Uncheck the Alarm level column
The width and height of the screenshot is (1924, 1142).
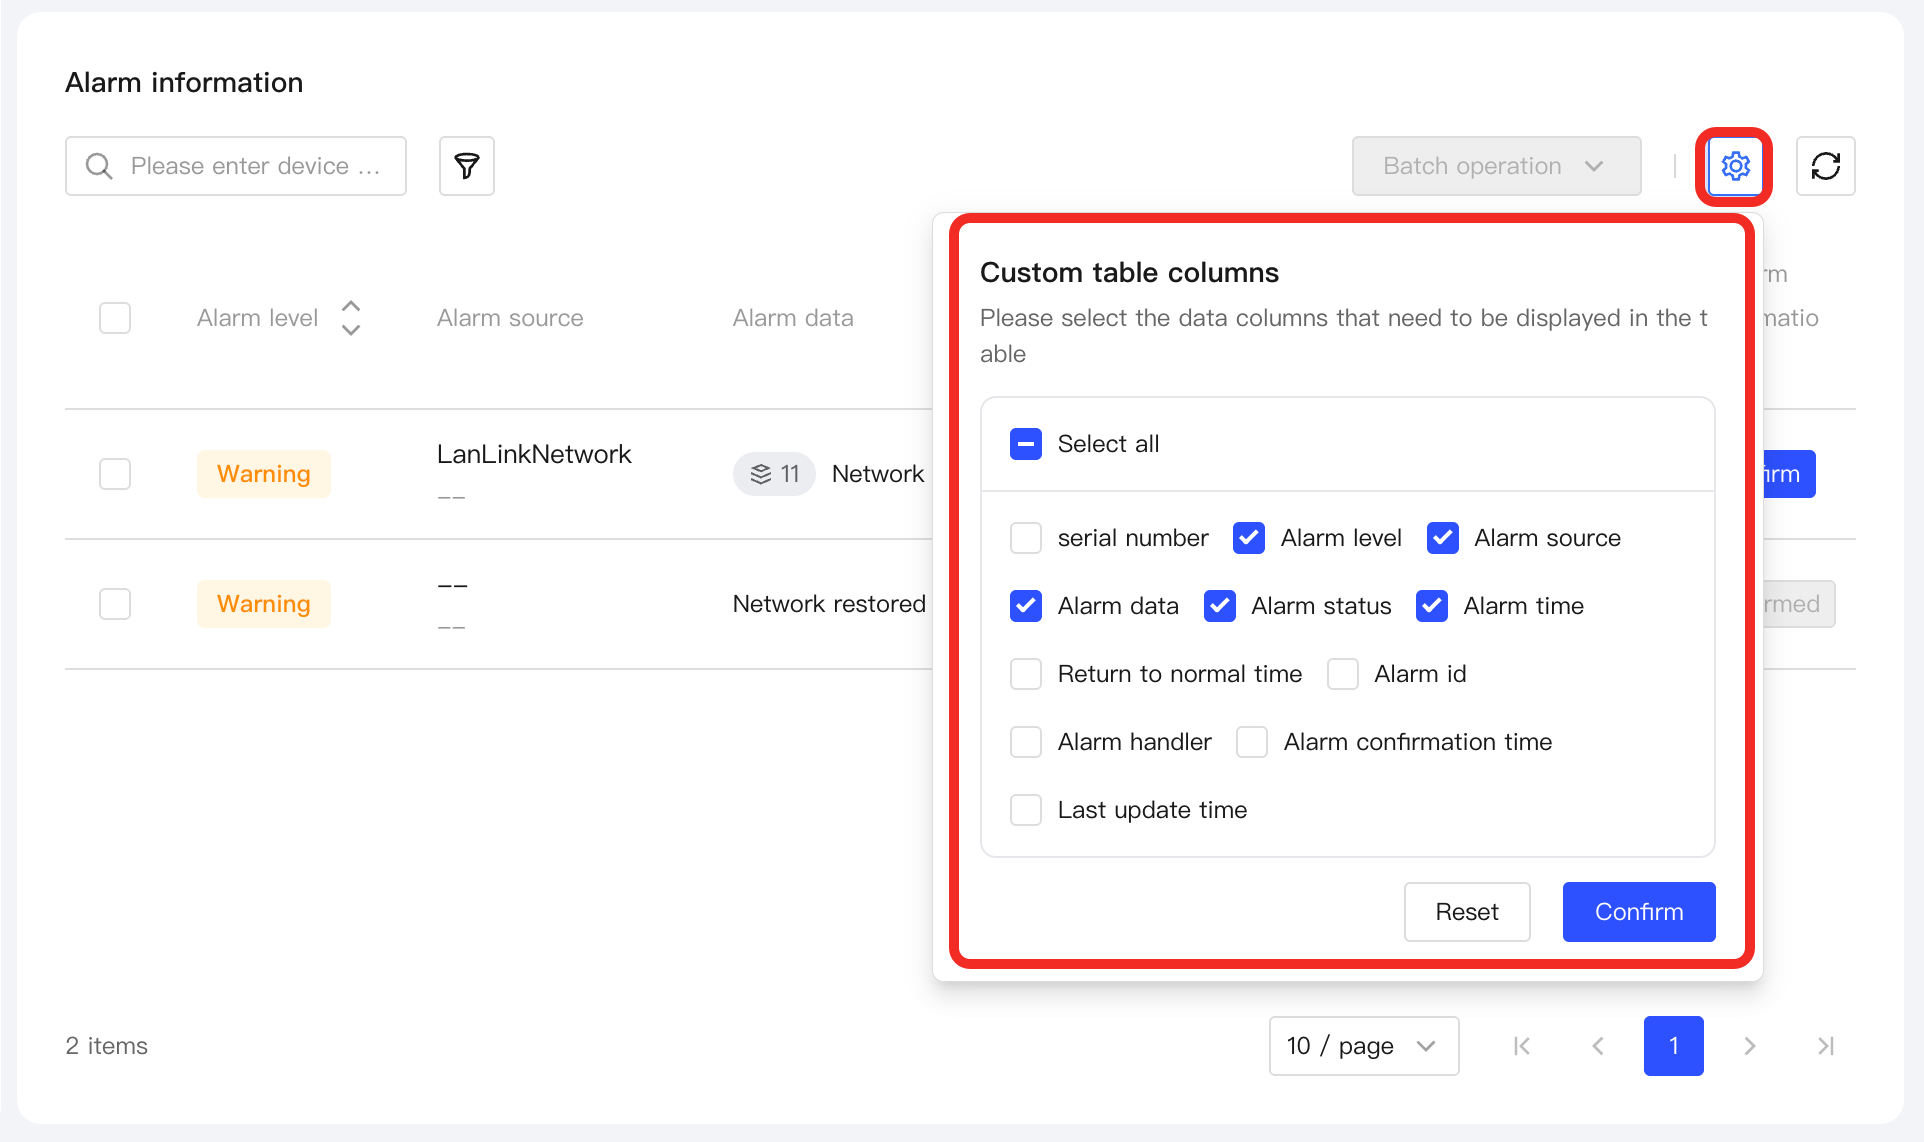coord(1249,538)
